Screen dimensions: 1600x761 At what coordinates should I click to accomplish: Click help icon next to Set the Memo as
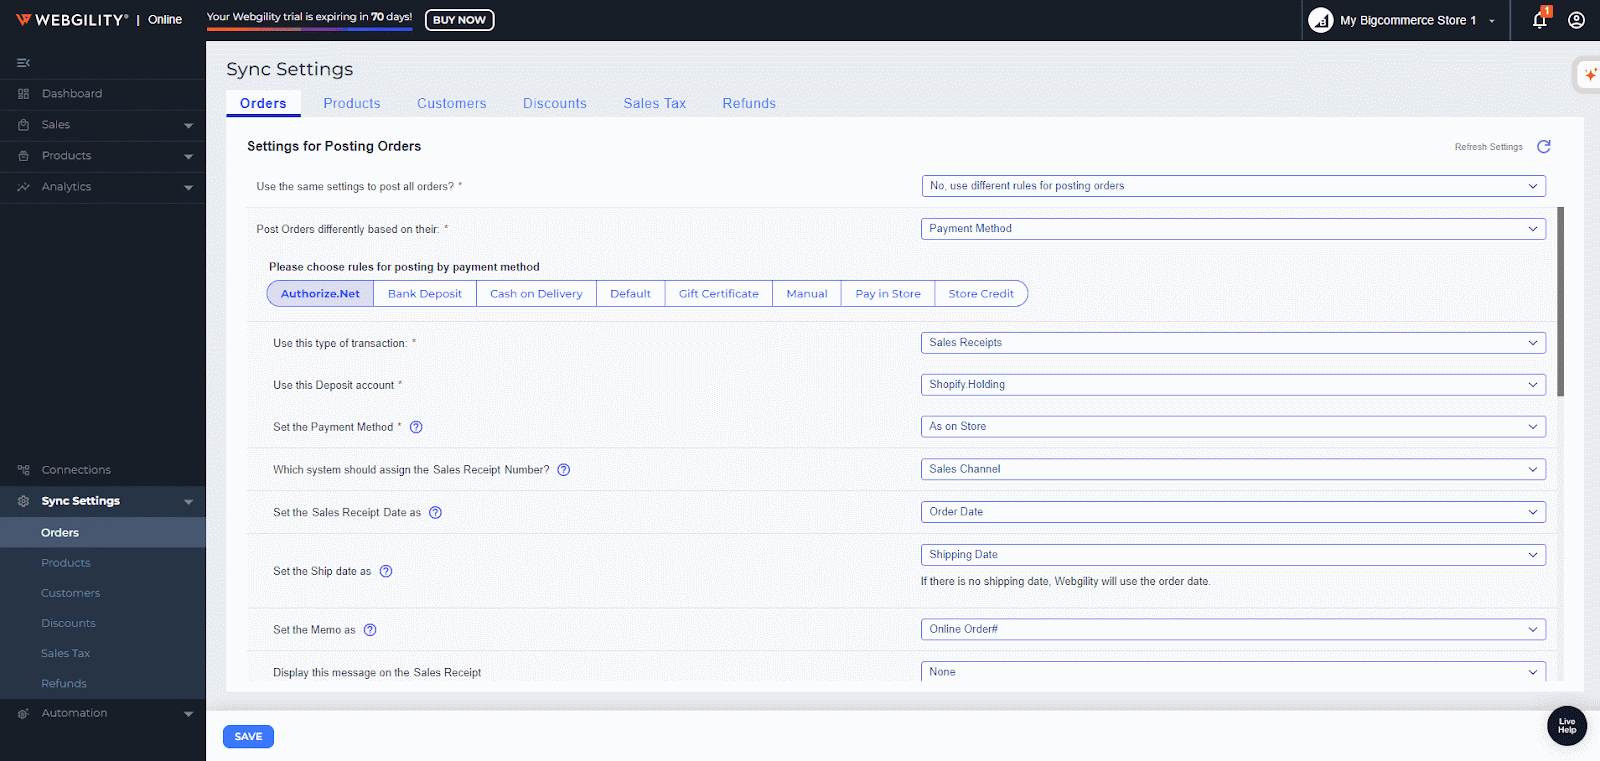click(370, 630)
